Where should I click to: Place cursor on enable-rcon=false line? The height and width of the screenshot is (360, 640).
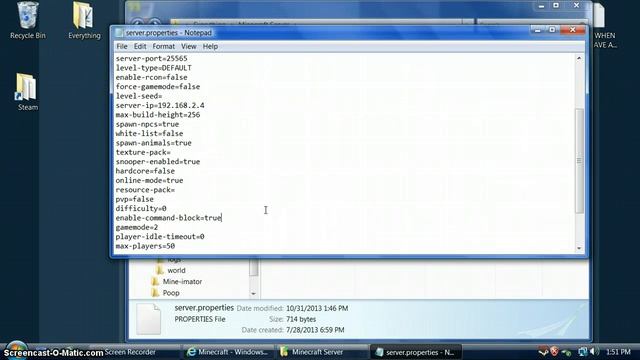click(151, 77)
